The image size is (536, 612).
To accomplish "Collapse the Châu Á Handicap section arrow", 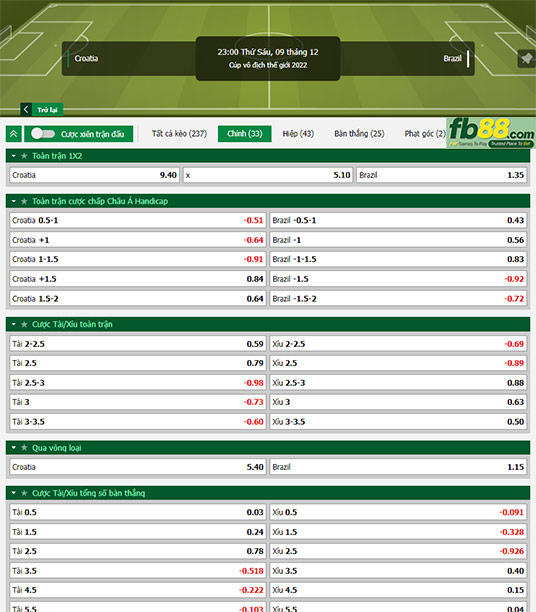I will coord(14,201).
